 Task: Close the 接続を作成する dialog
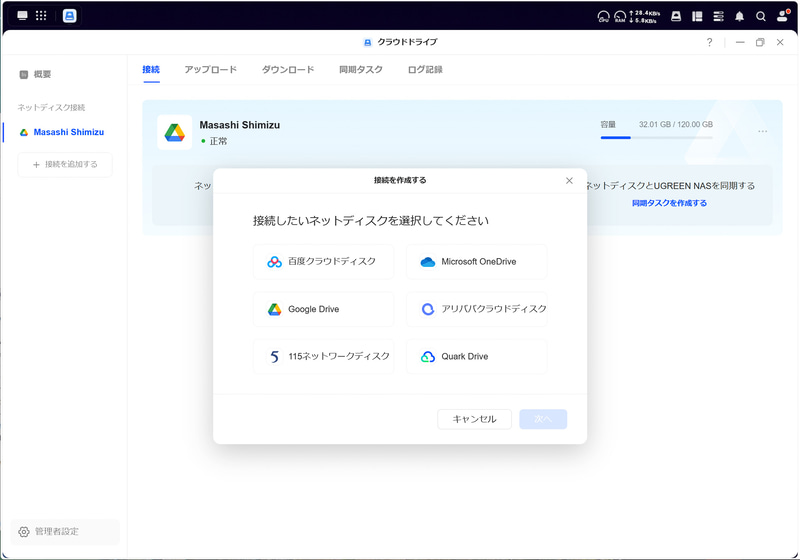pyautogui.click(x=569, y=181)
